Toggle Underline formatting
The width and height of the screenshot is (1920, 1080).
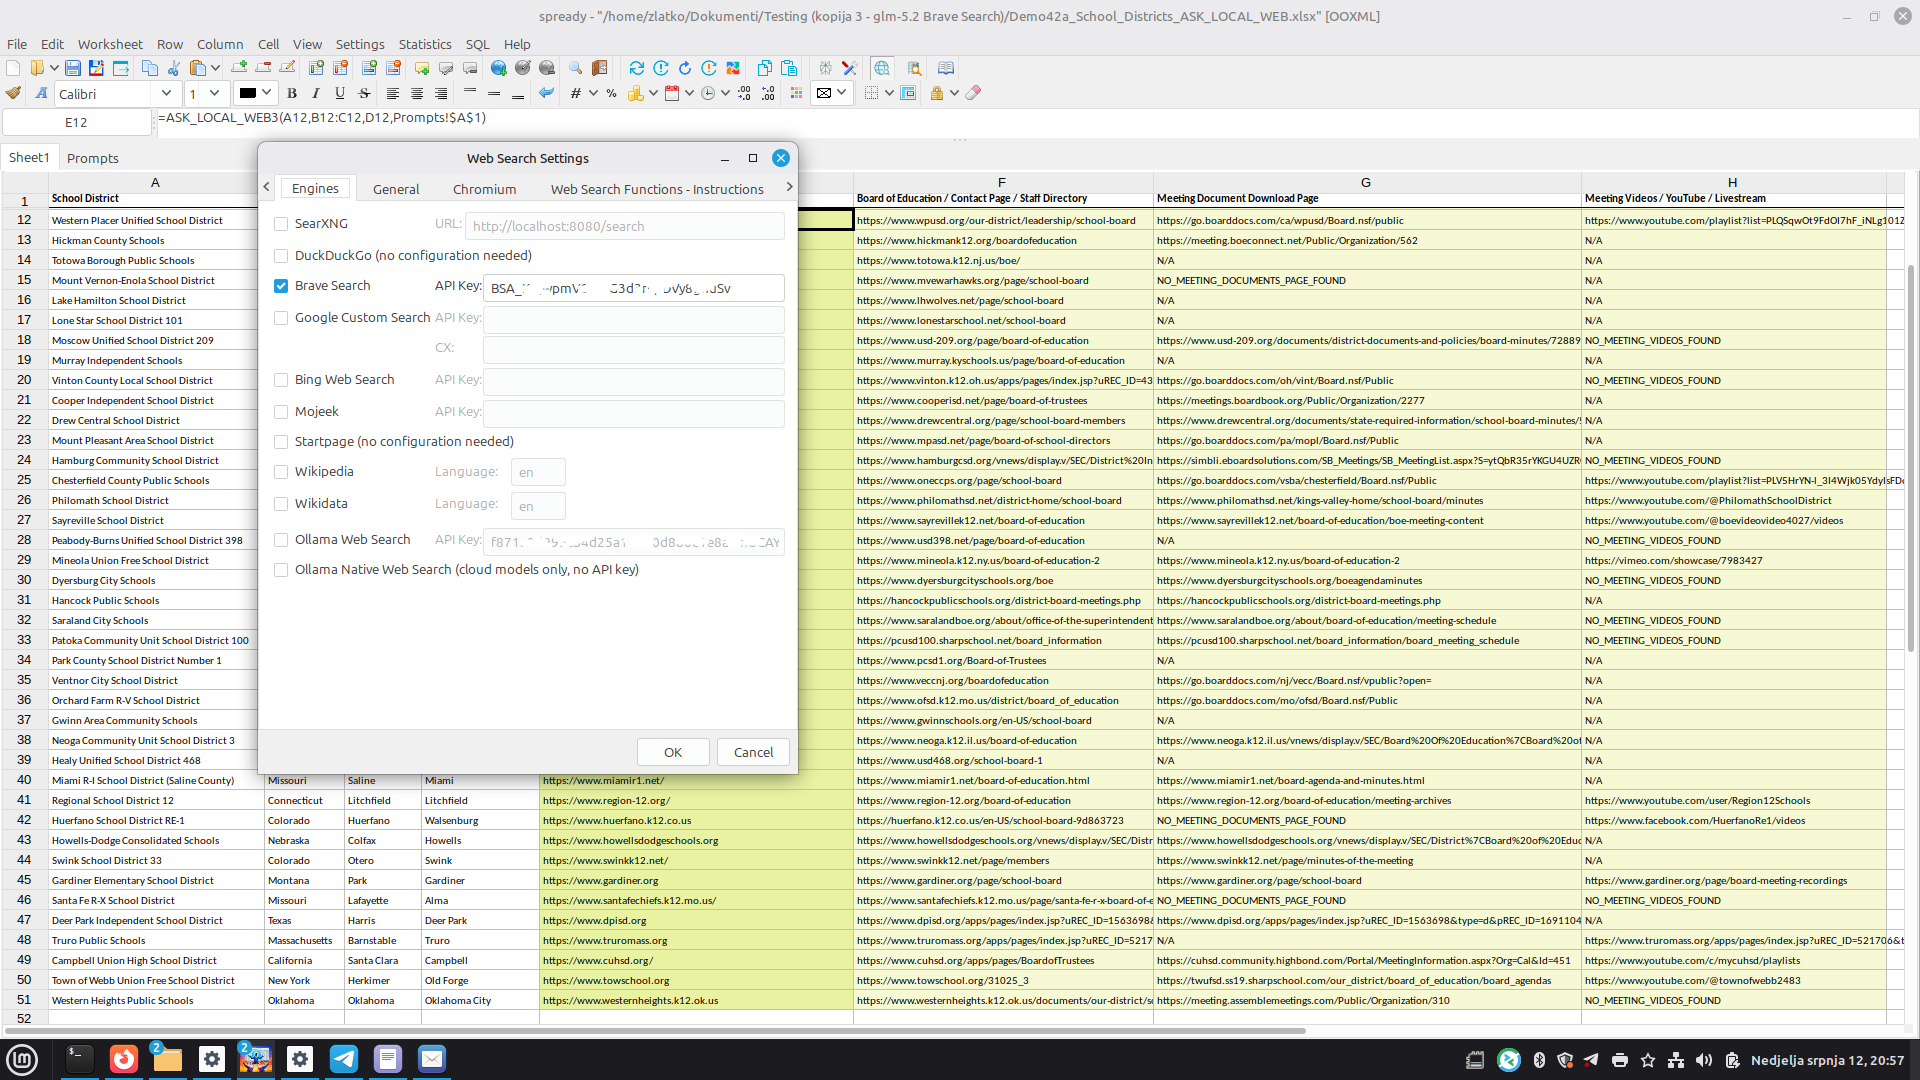[x=340, y=93]
